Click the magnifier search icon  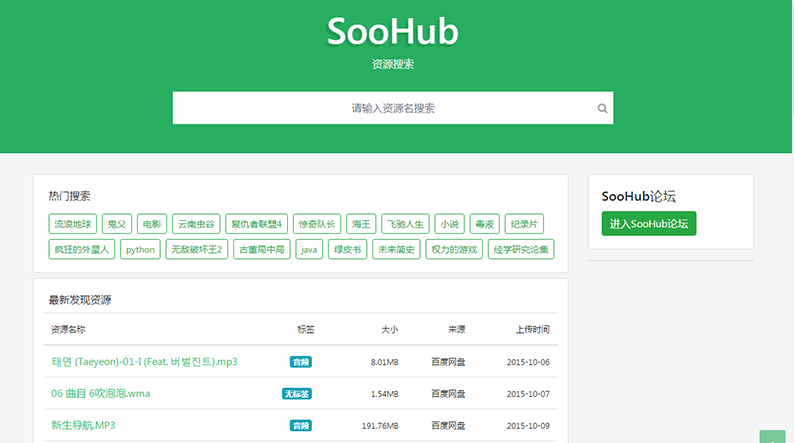tap(602, 108)
